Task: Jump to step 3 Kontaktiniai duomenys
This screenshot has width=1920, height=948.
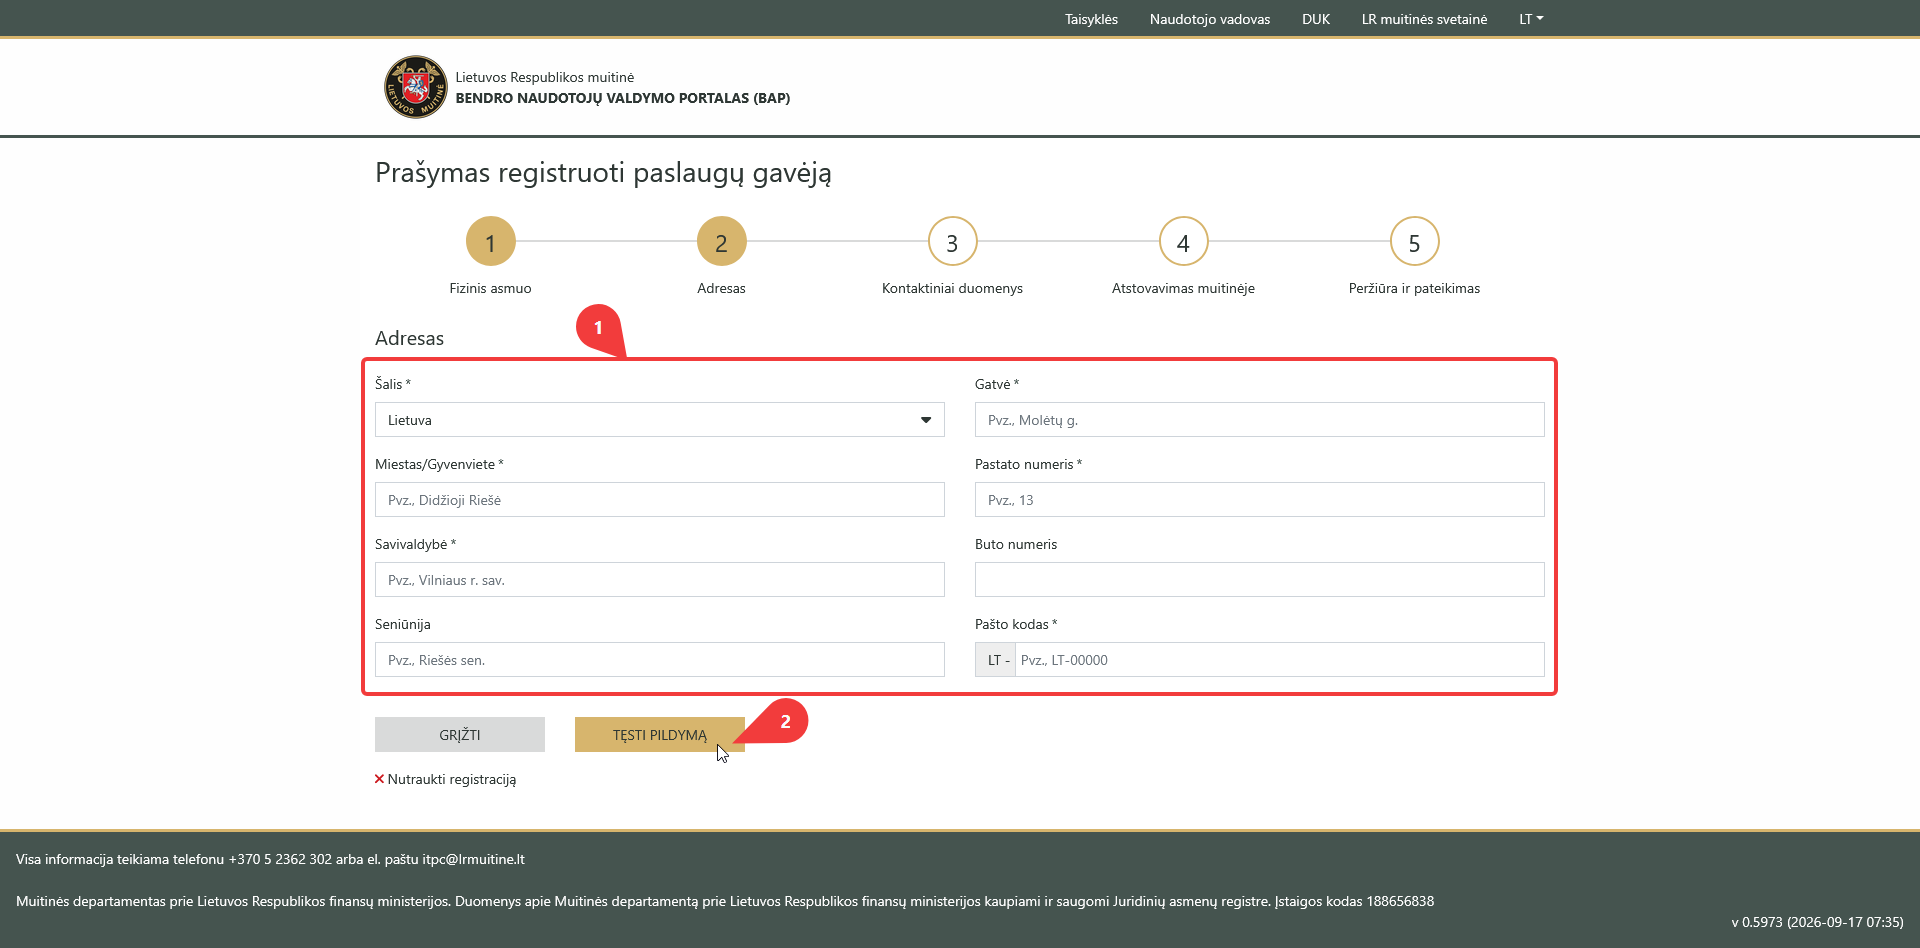Action: pos(952,242)
